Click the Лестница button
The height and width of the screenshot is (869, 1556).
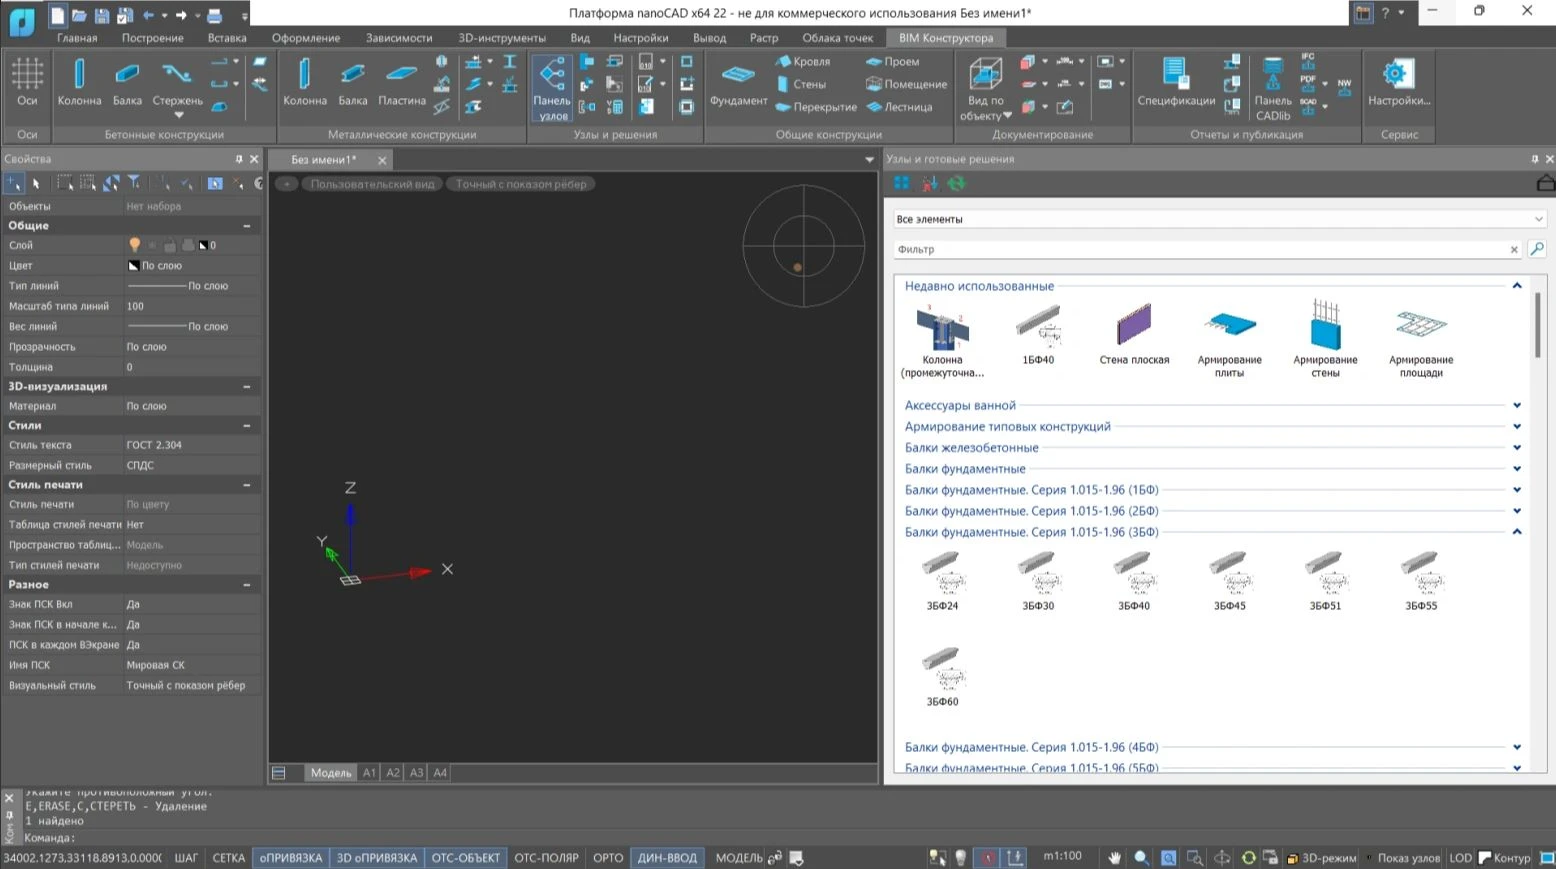point(900,107)
